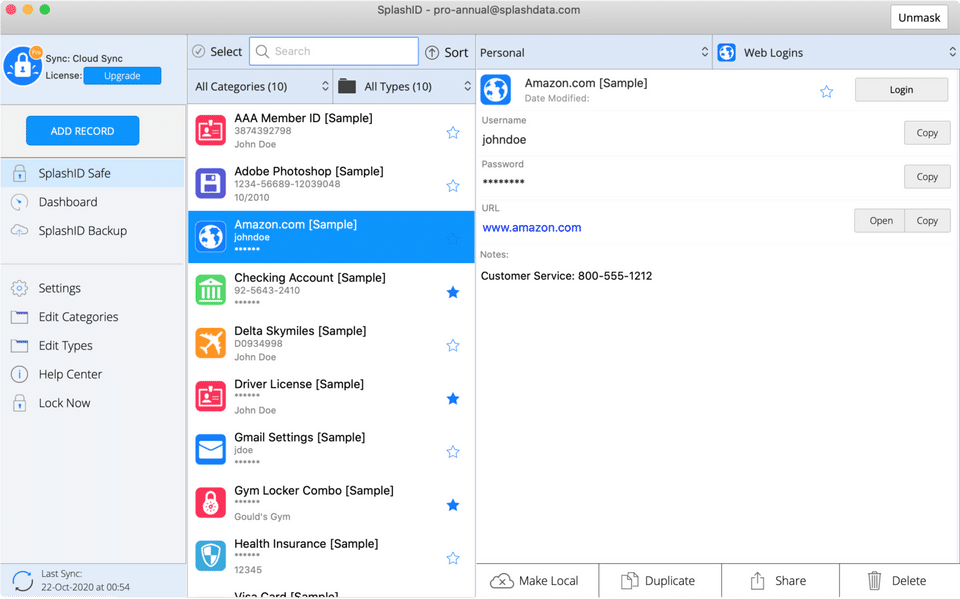Click the Duplicate pages icon
Screen dimensions: 960x599
629,581
